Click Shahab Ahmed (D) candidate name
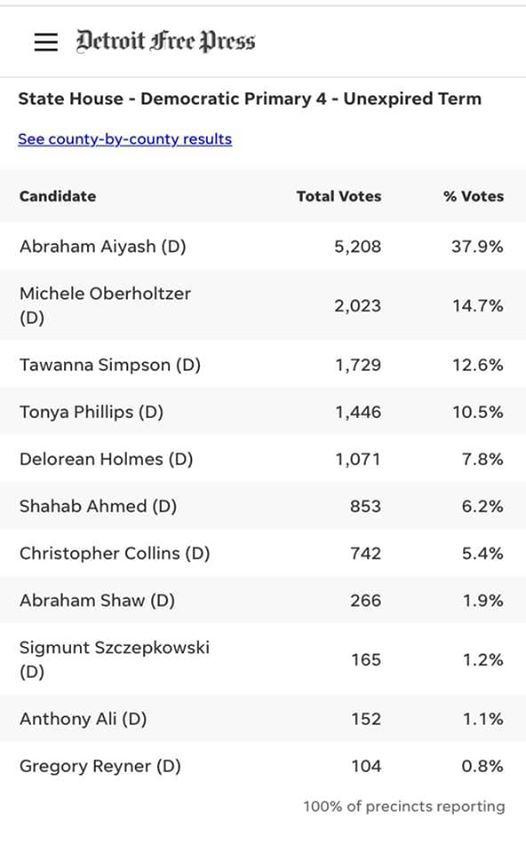526x852 pixels. coord(98,506)
